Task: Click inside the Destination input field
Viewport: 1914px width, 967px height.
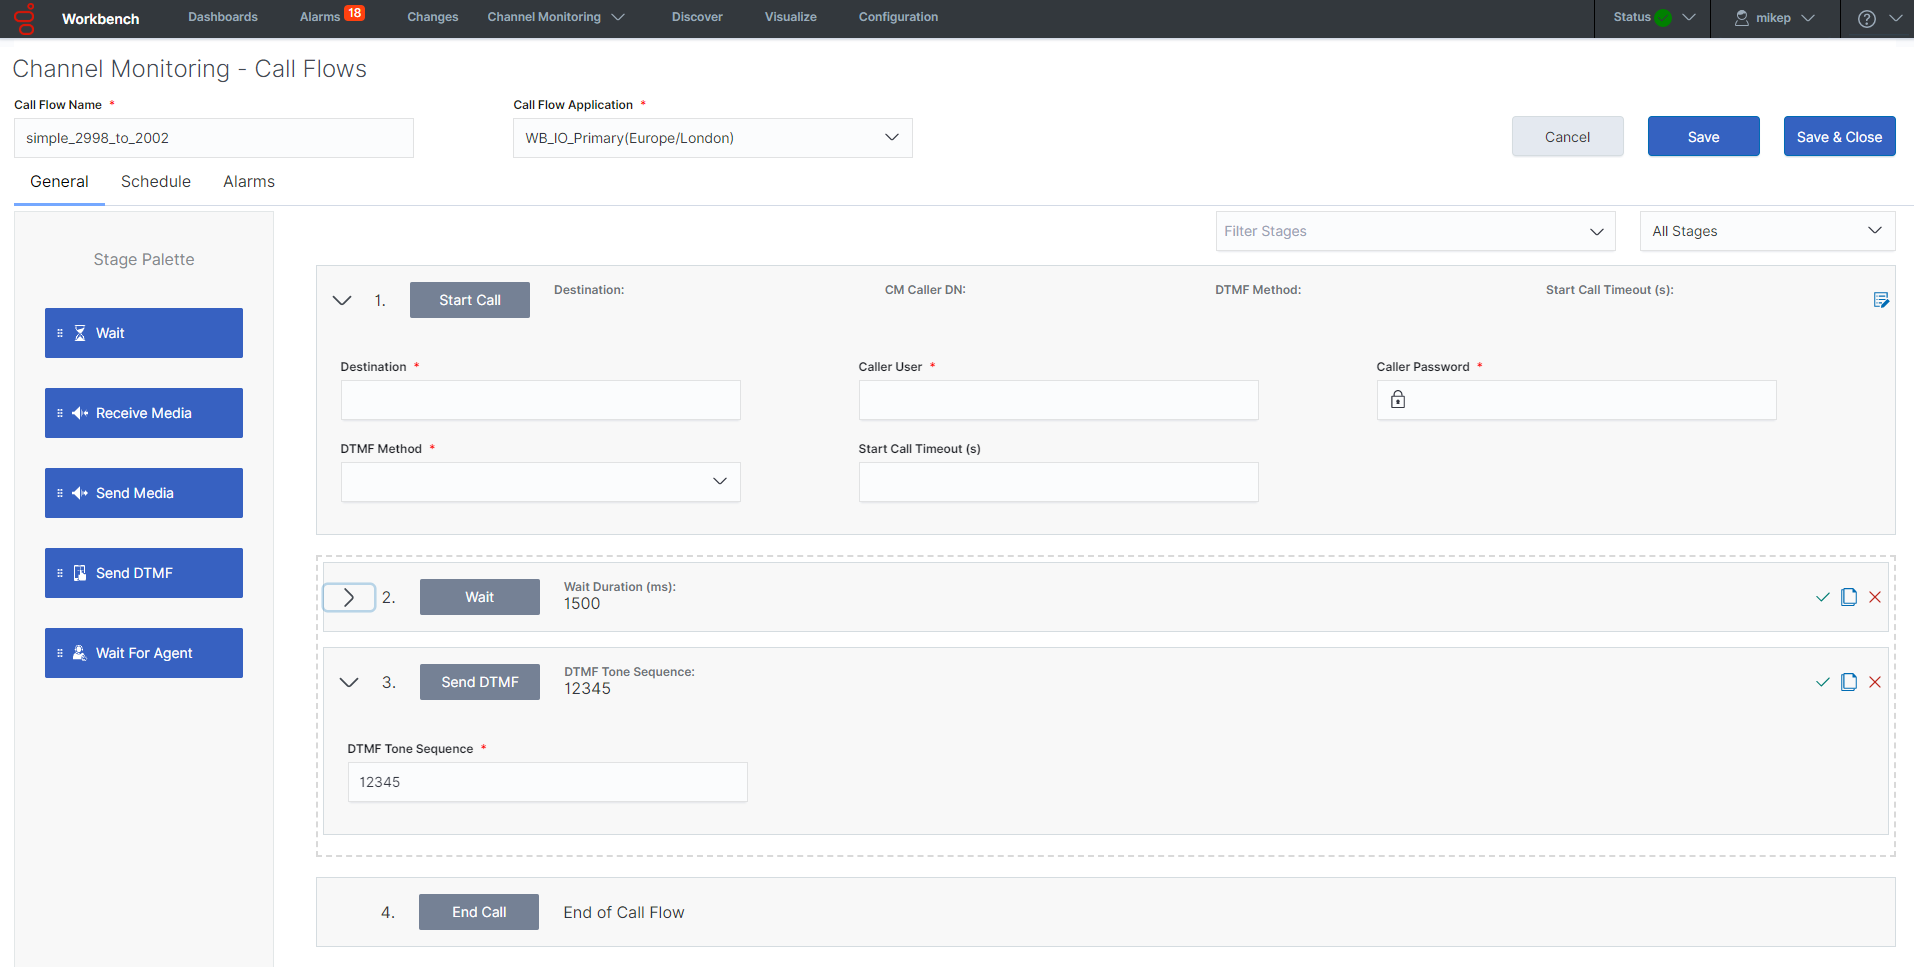Action: tap(540, 399)
